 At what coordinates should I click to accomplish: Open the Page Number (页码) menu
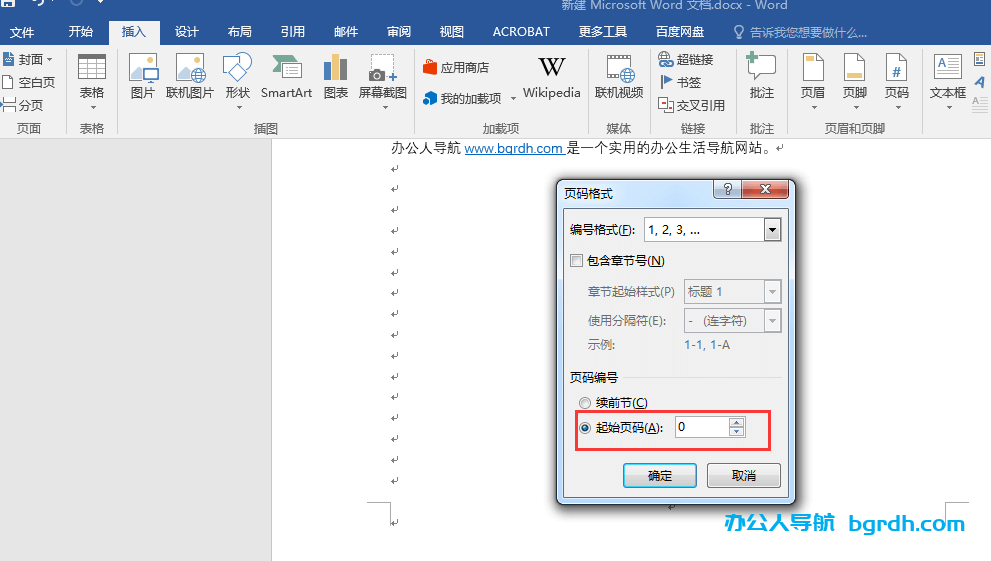point(896,81)
